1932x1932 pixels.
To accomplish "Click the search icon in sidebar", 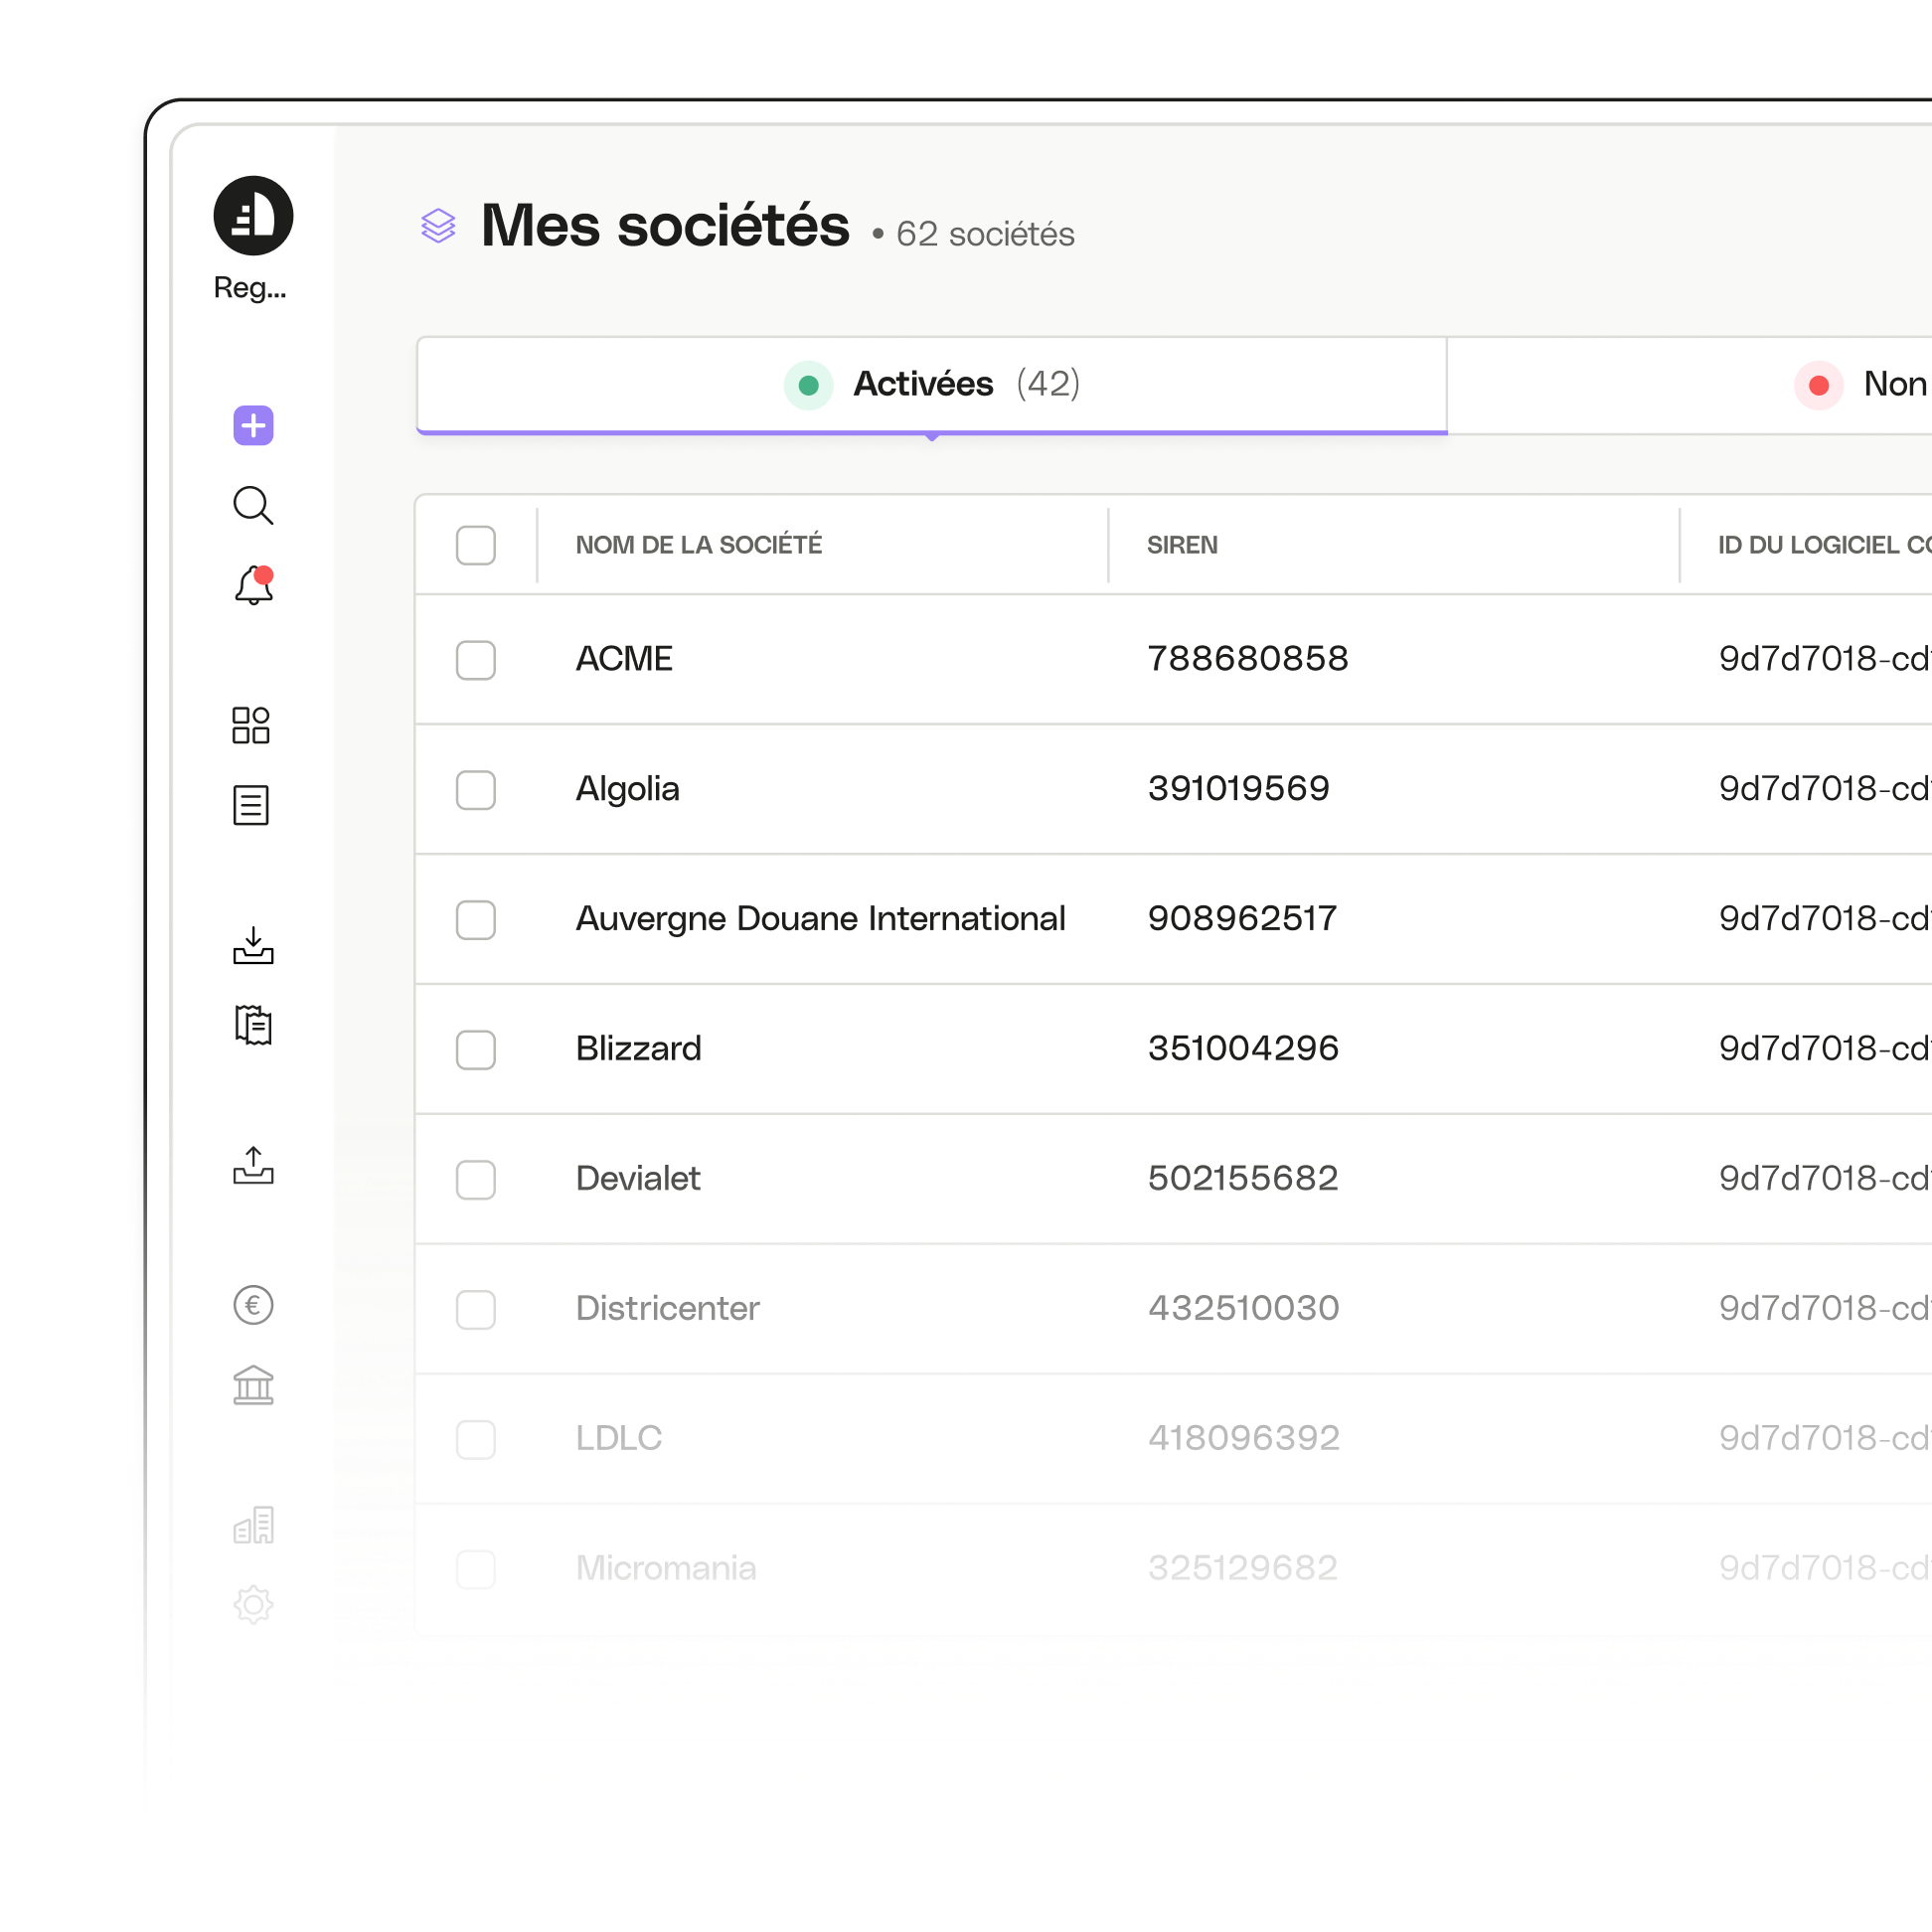I will click(253, 506).
